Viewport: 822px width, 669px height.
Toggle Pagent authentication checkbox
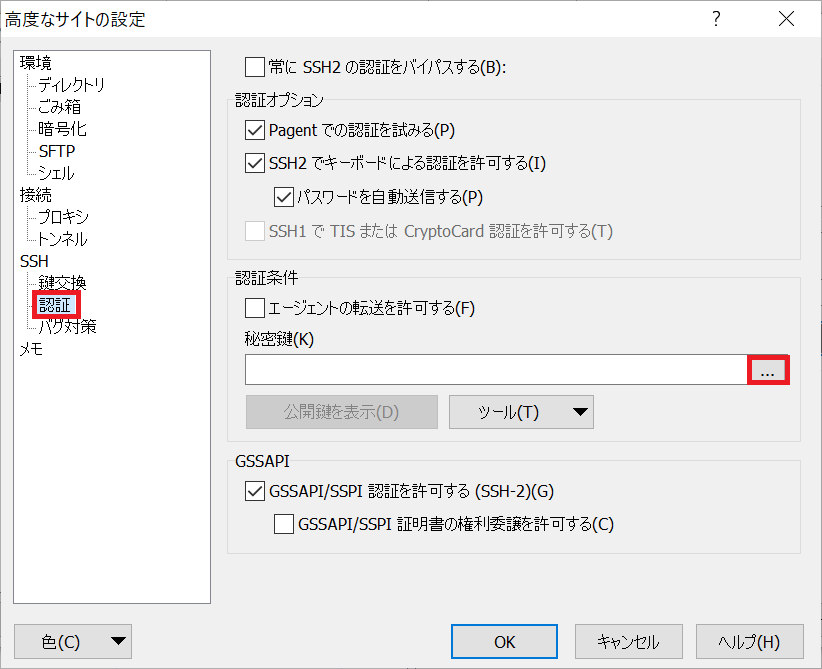255,130
